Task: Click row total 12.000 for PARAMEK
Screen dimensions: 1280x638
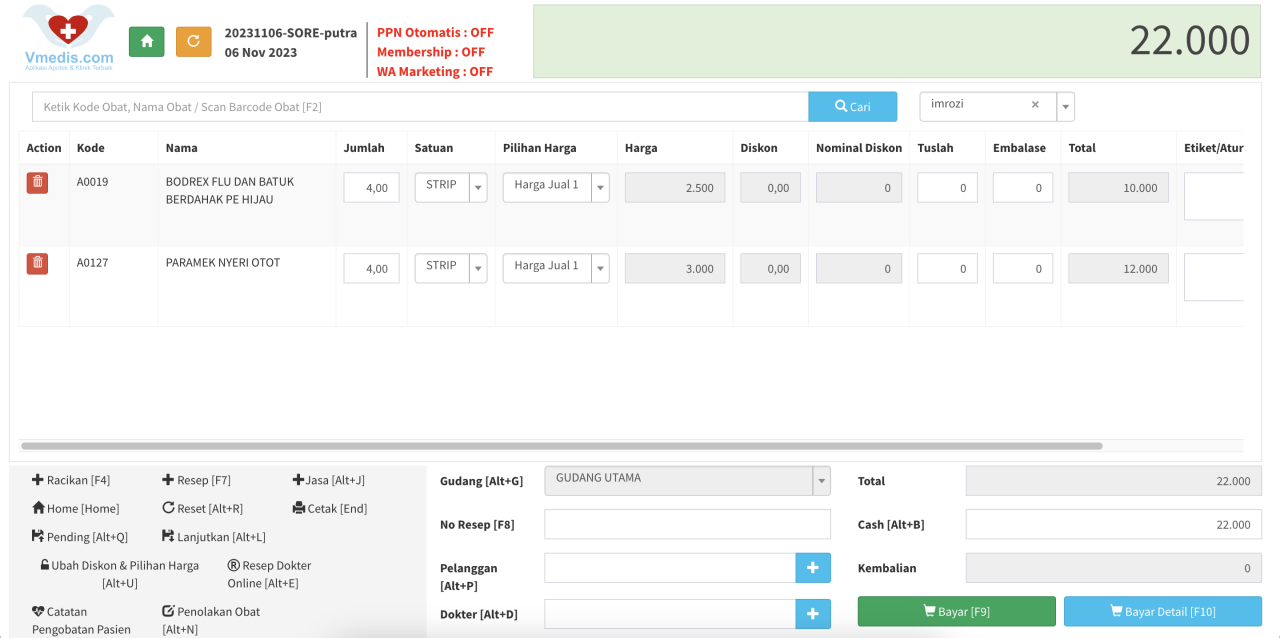Action: [x=1118, y=269]
